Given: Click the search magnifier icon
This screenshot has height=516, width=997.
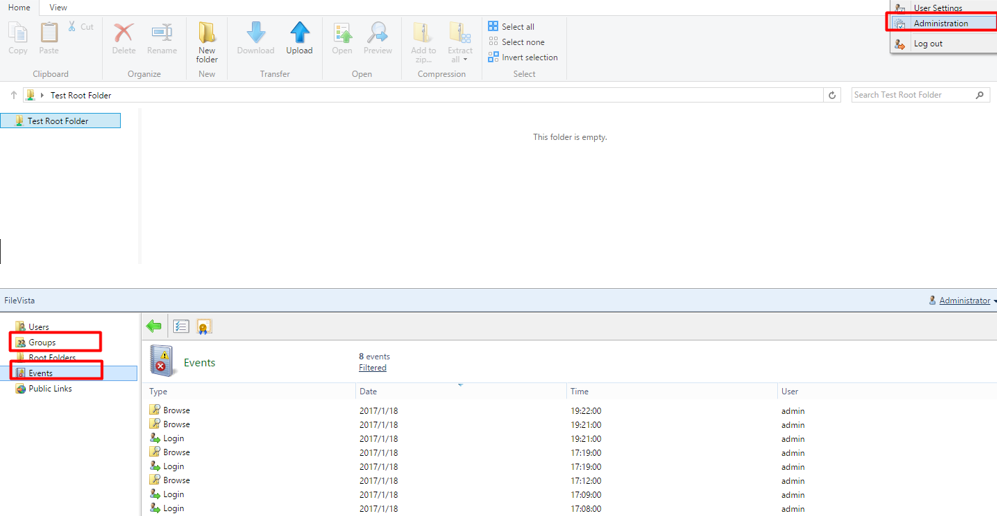Looking at the screenshot, I should pos(979,95).
